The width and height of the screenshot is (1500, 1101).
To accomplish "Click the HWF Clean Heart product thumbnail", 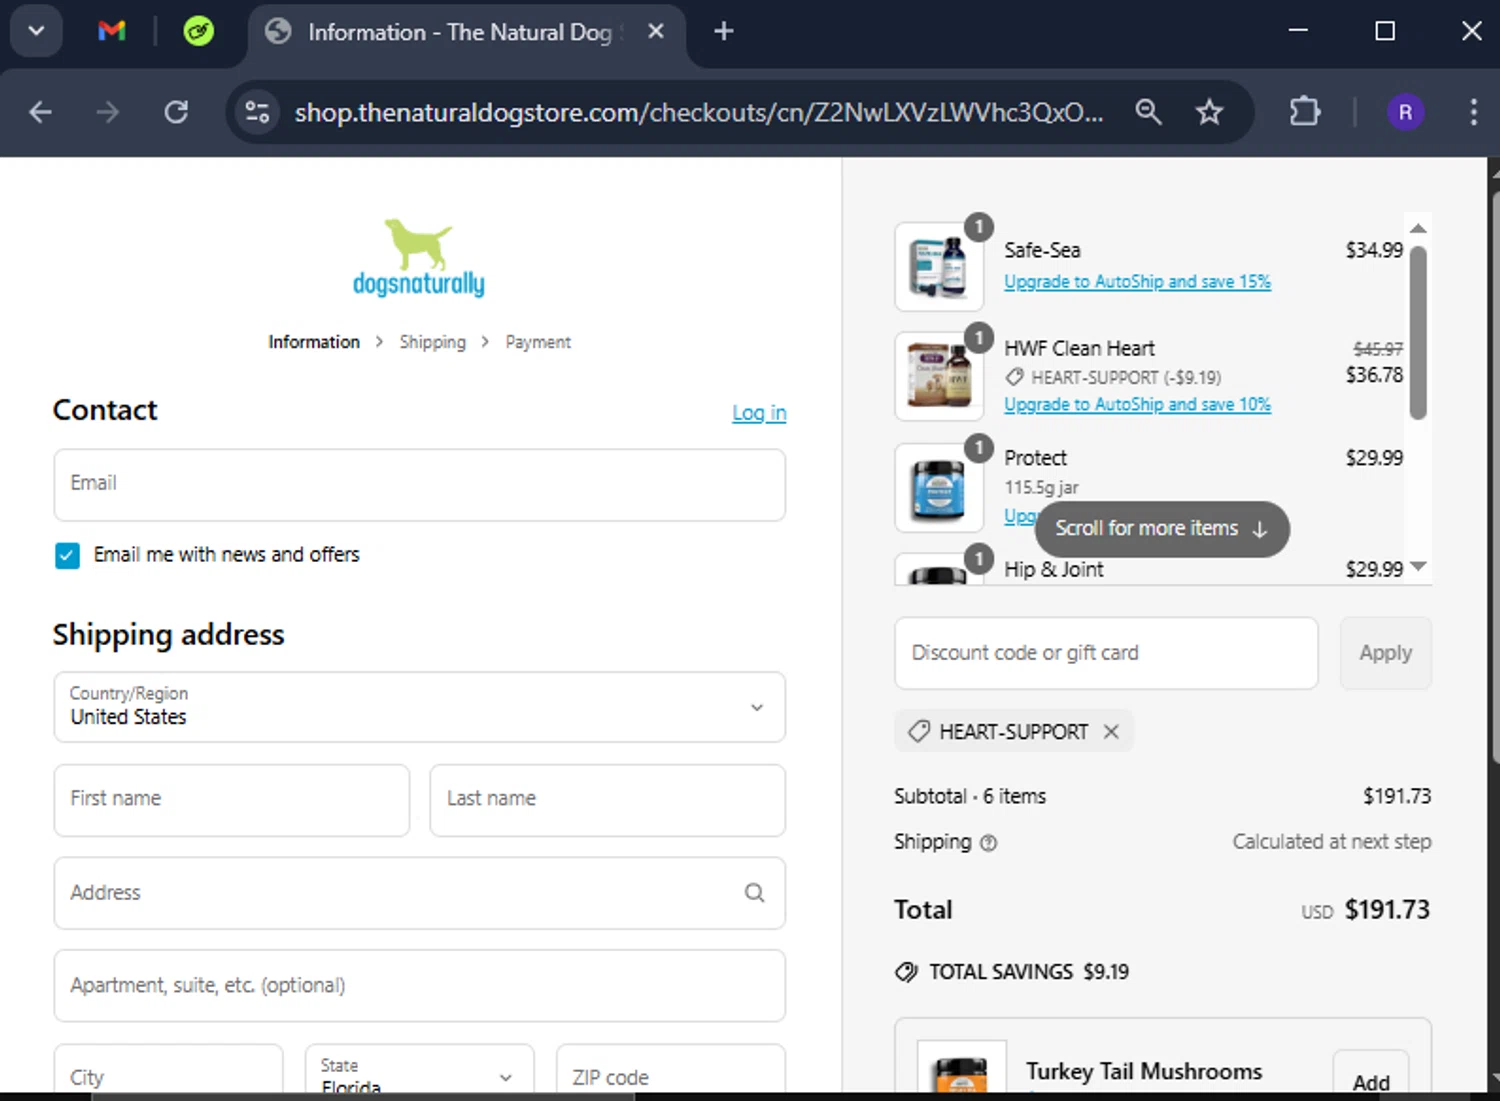I will [938, 376].
